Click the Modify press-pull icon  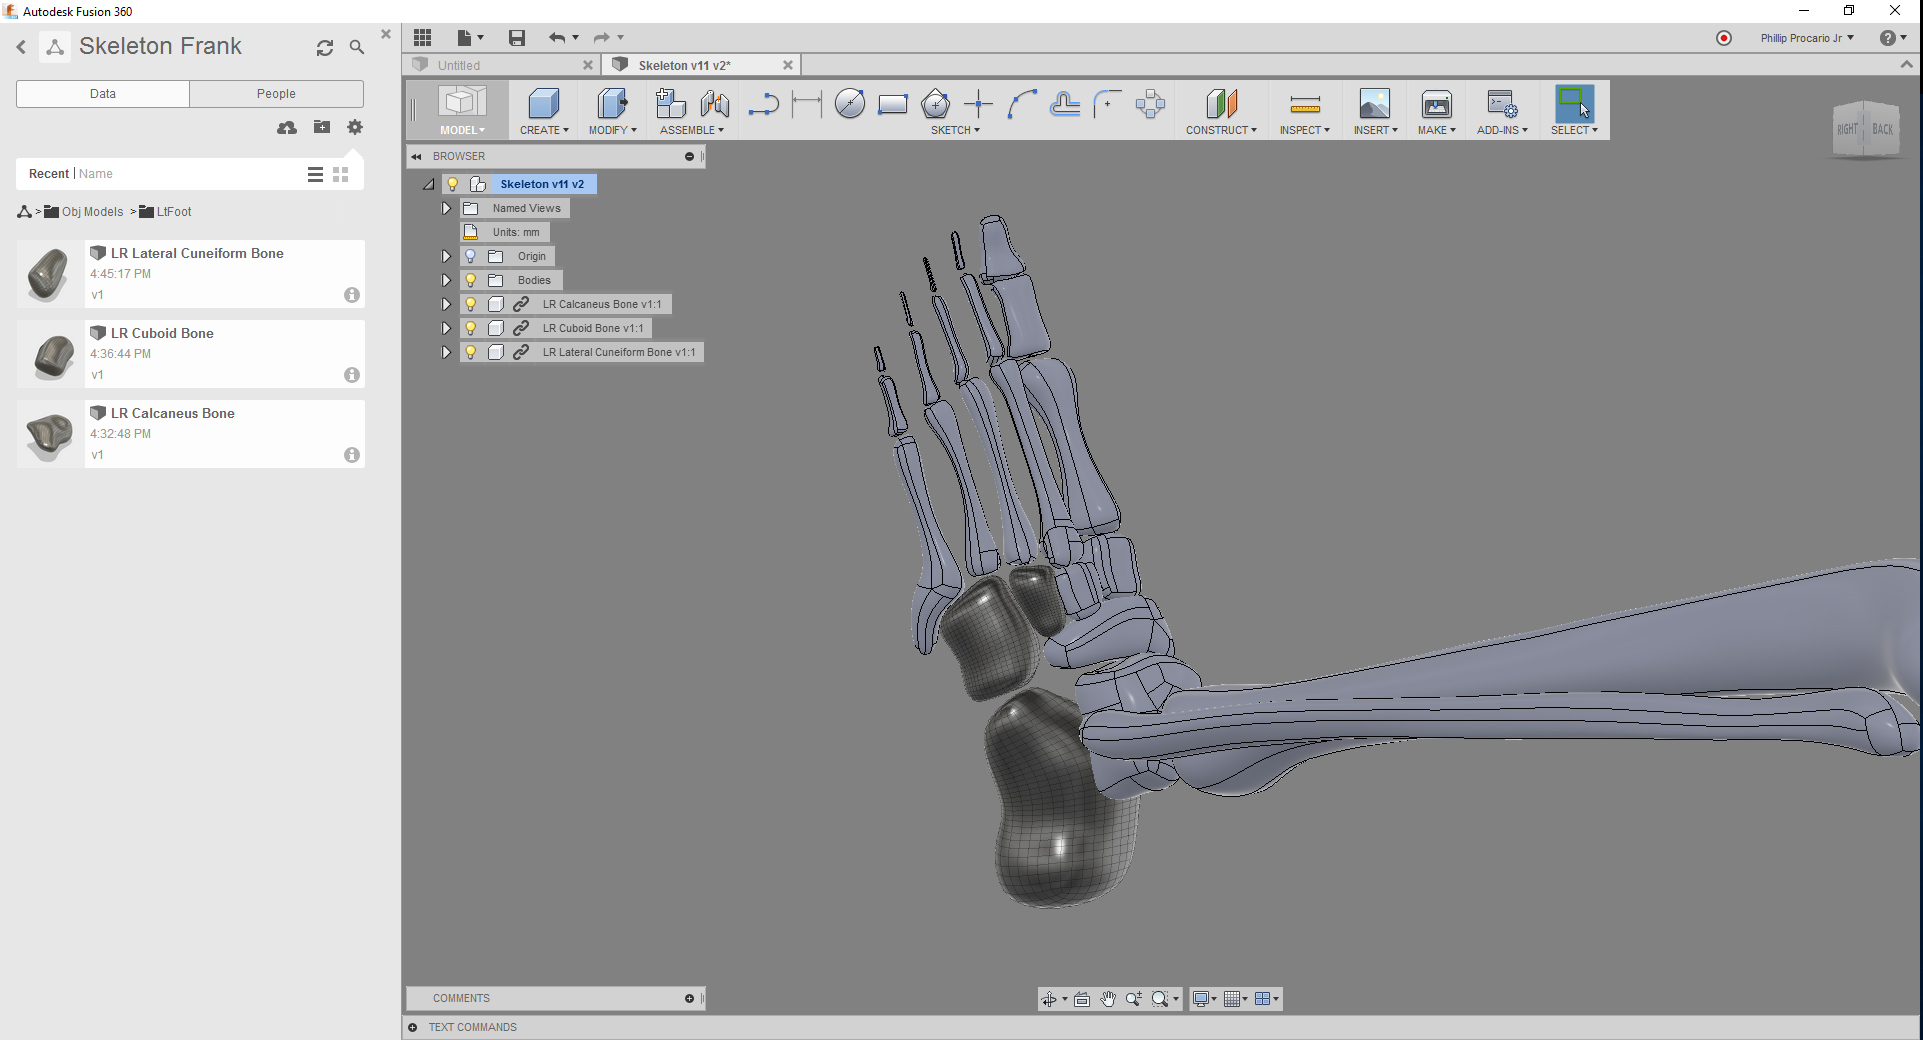[x=612, y=104]
